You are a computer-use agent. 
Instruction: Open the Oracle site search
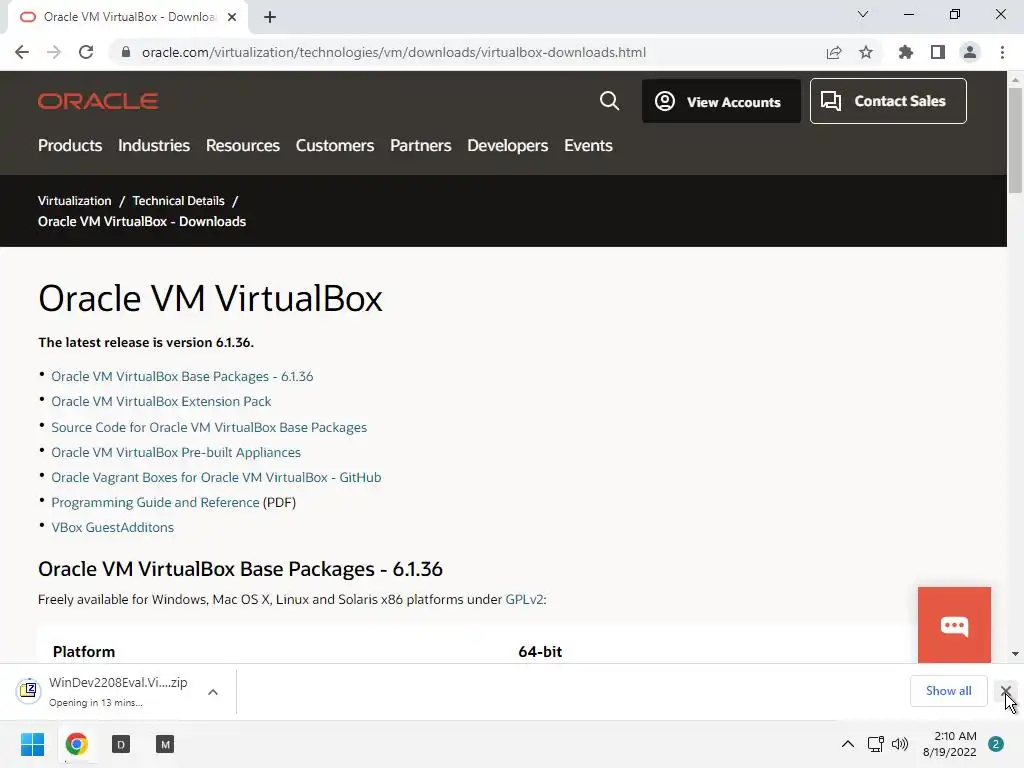[x=609, y=101]
